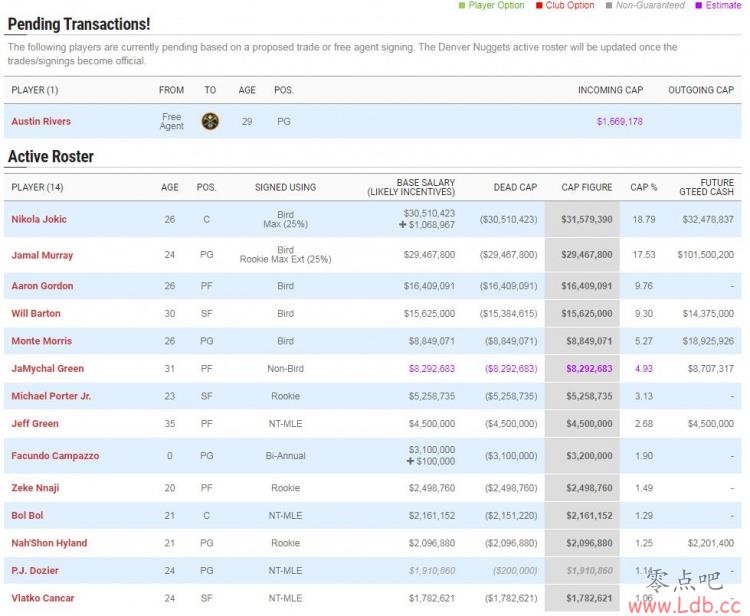750x616 pixels.
Task: Select Nah'Shon Hyland future cash $2,201,400
Action: click(710, 543)
